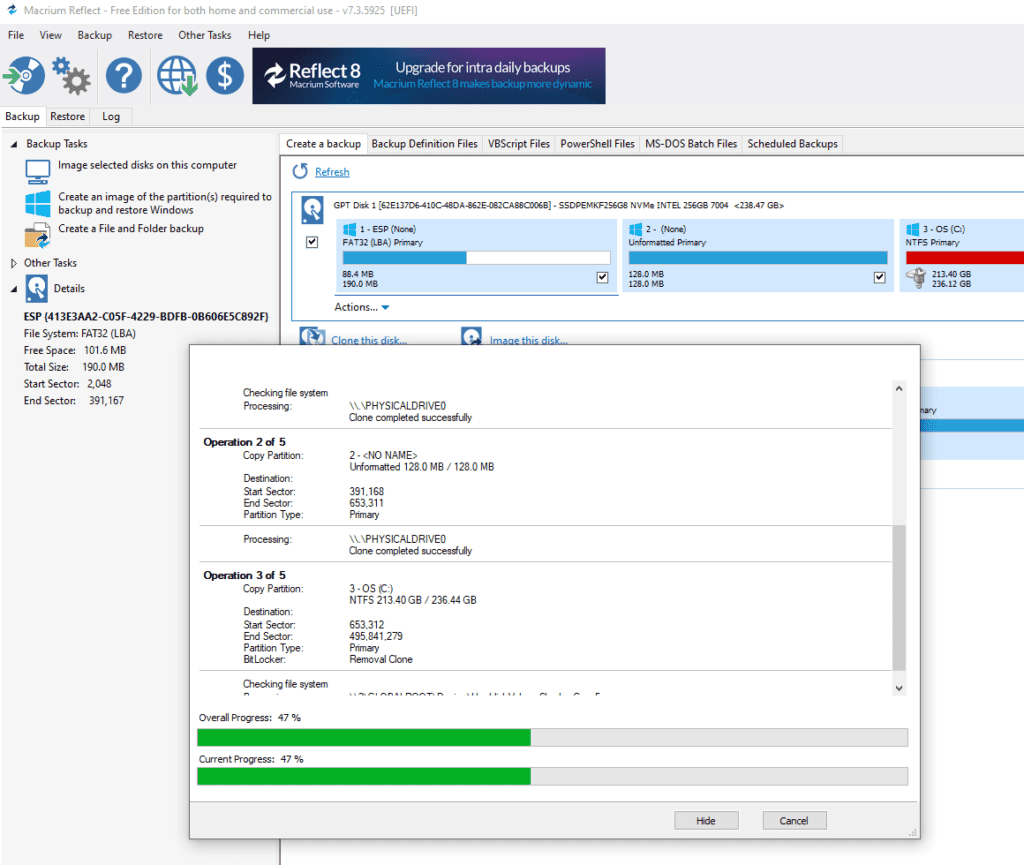1024x865 pixels.
Task: Open the VBScript Files tab
Action: point(519,144)
